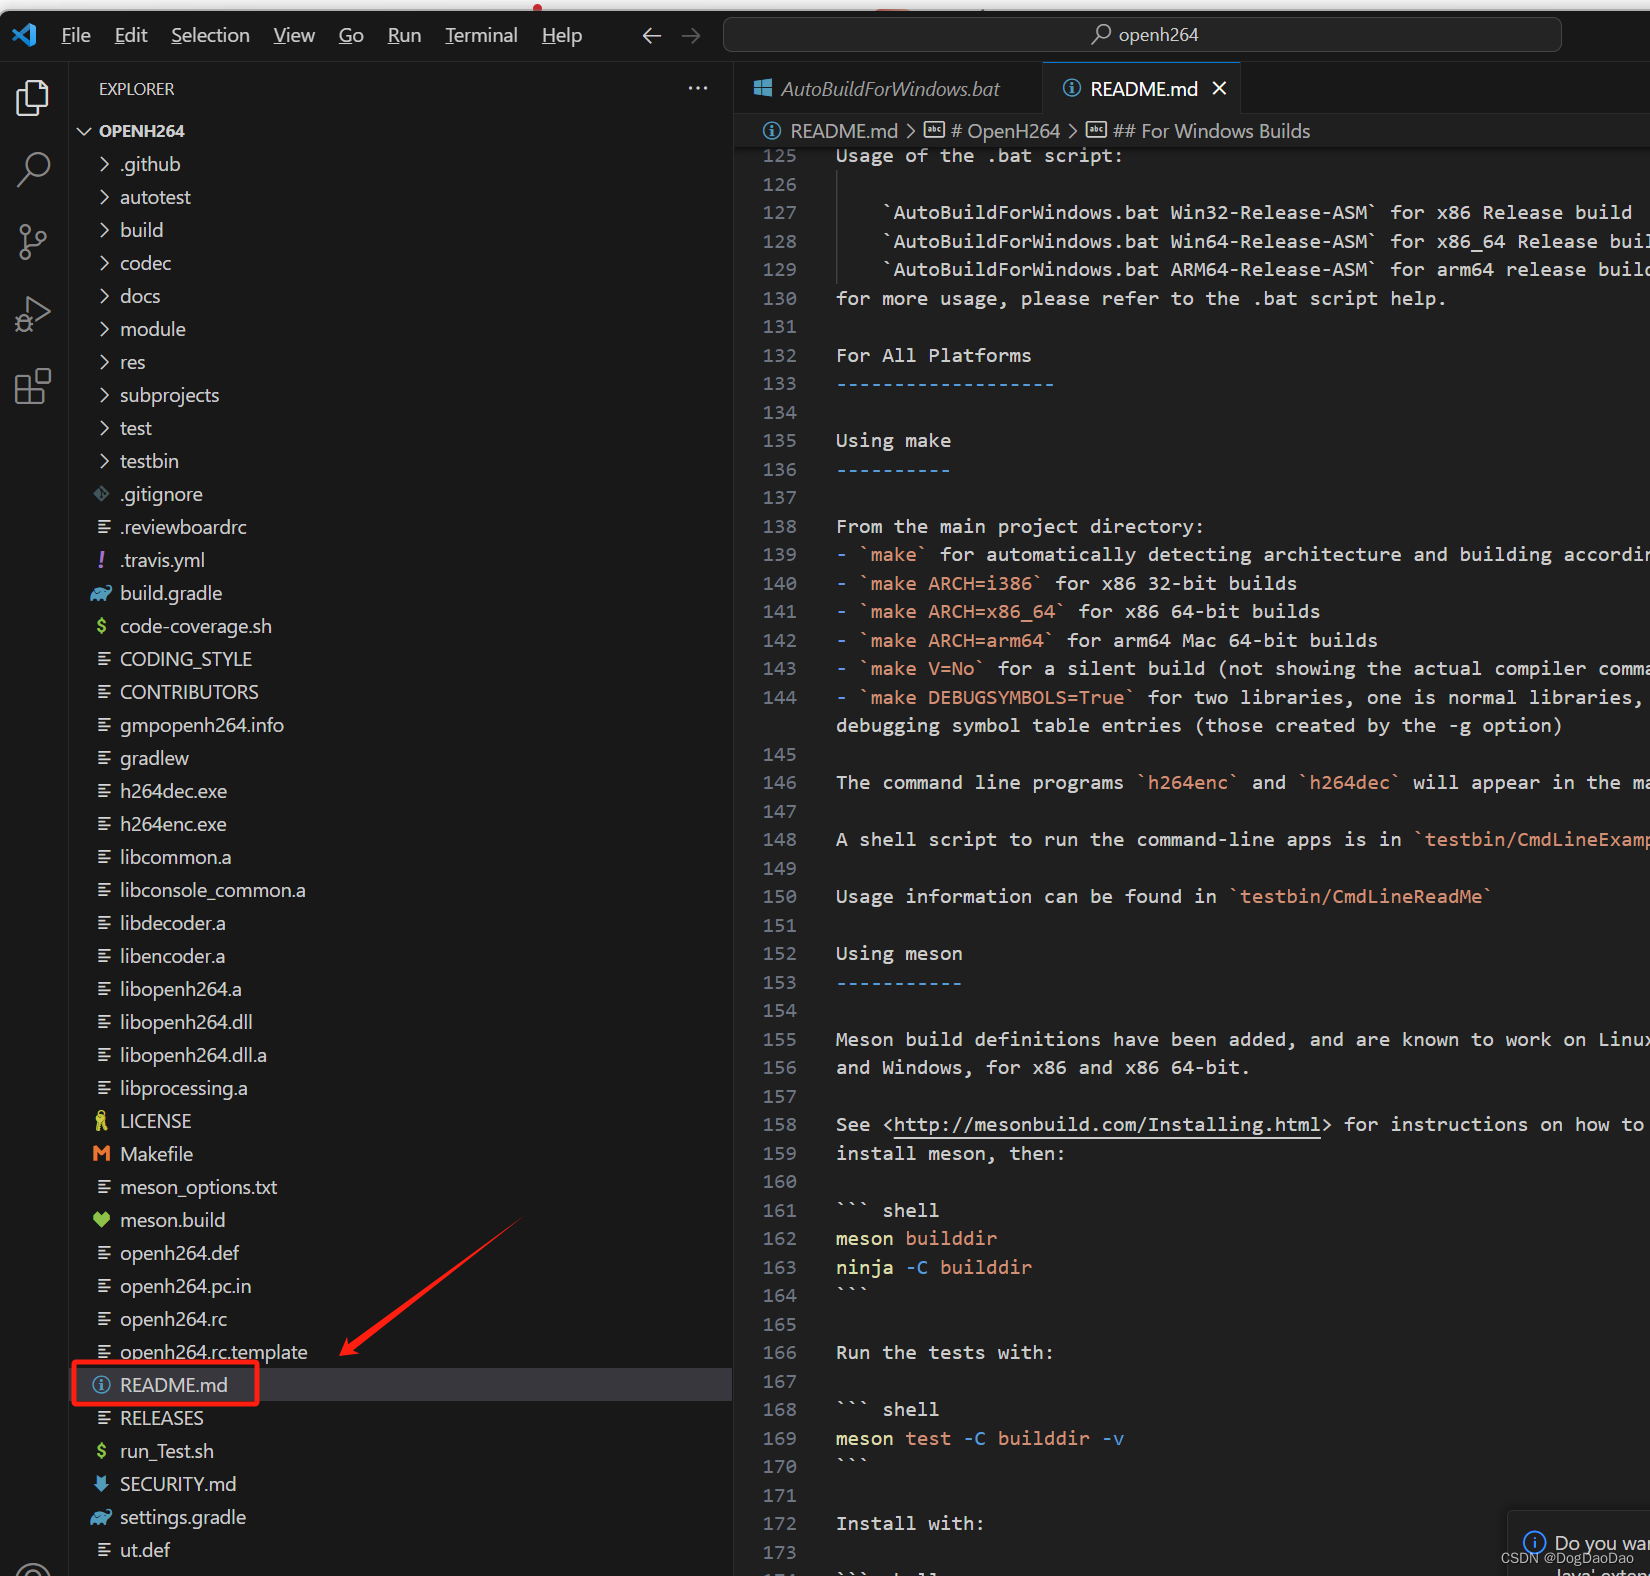Screen dimensions: 1650x1576
Task: Click the .travis.yml exclamation icon
Action: [x=101, y=560]
